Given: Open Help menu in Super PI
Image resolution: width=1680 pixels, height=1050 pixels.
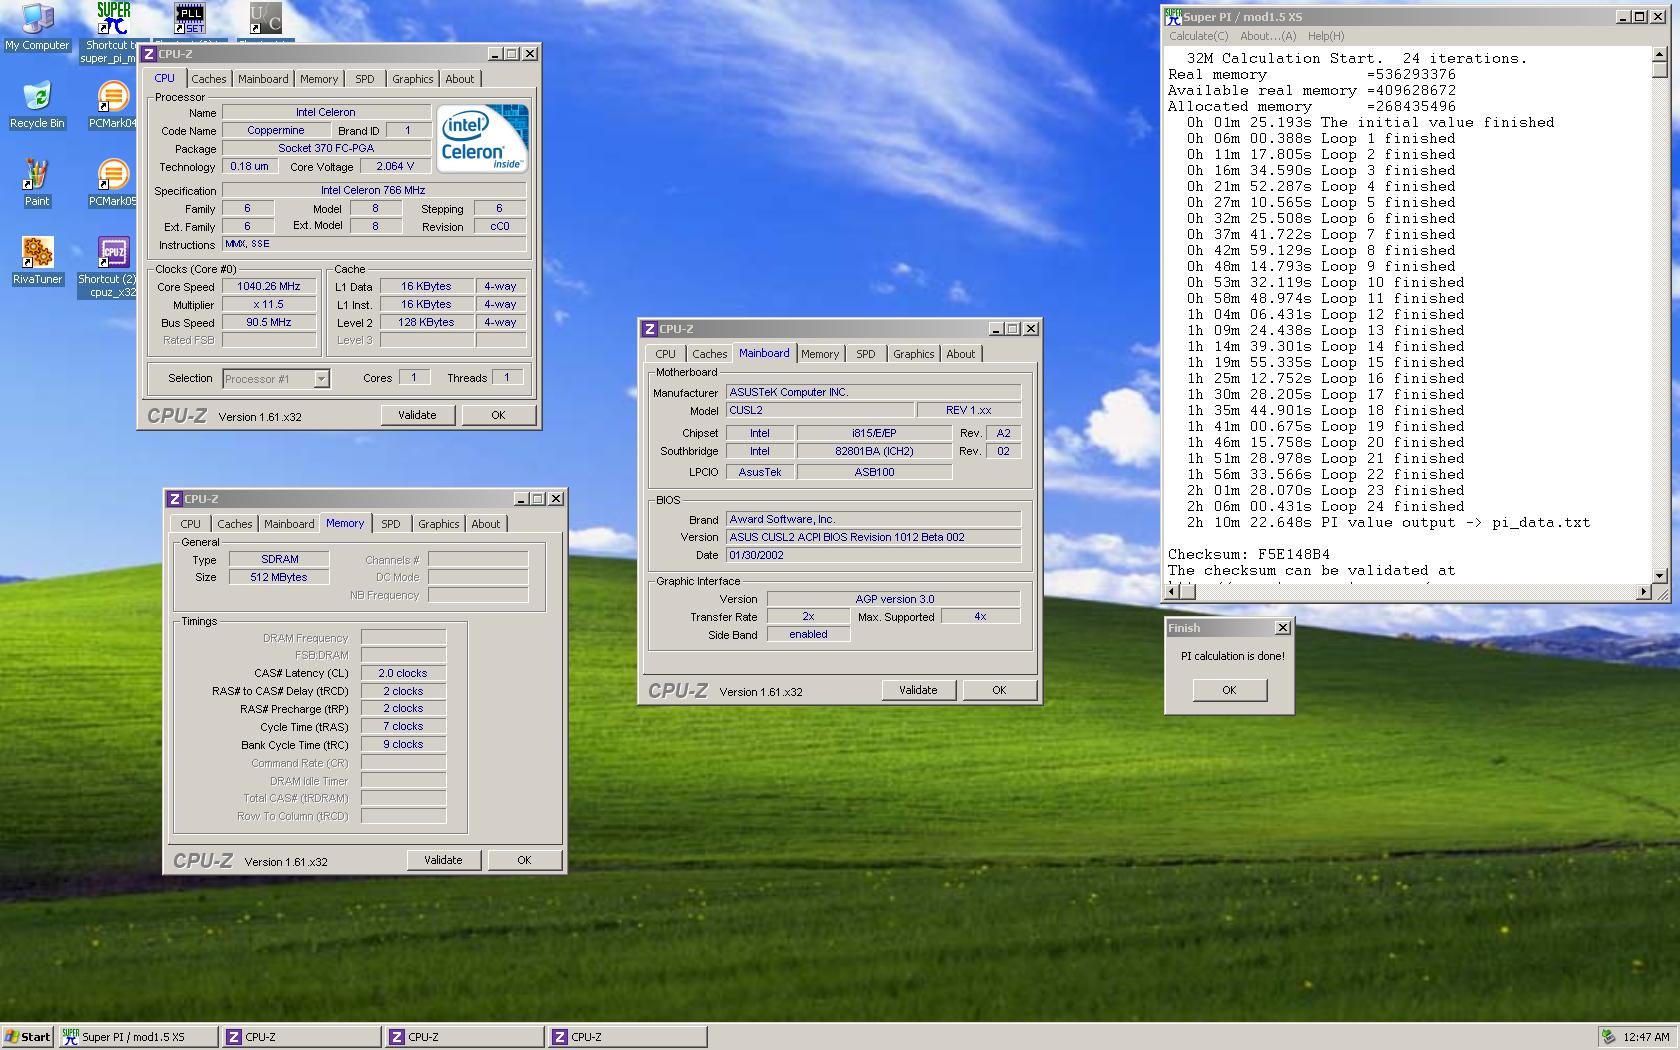Looking at the screenshot, I should (1326, 36).
